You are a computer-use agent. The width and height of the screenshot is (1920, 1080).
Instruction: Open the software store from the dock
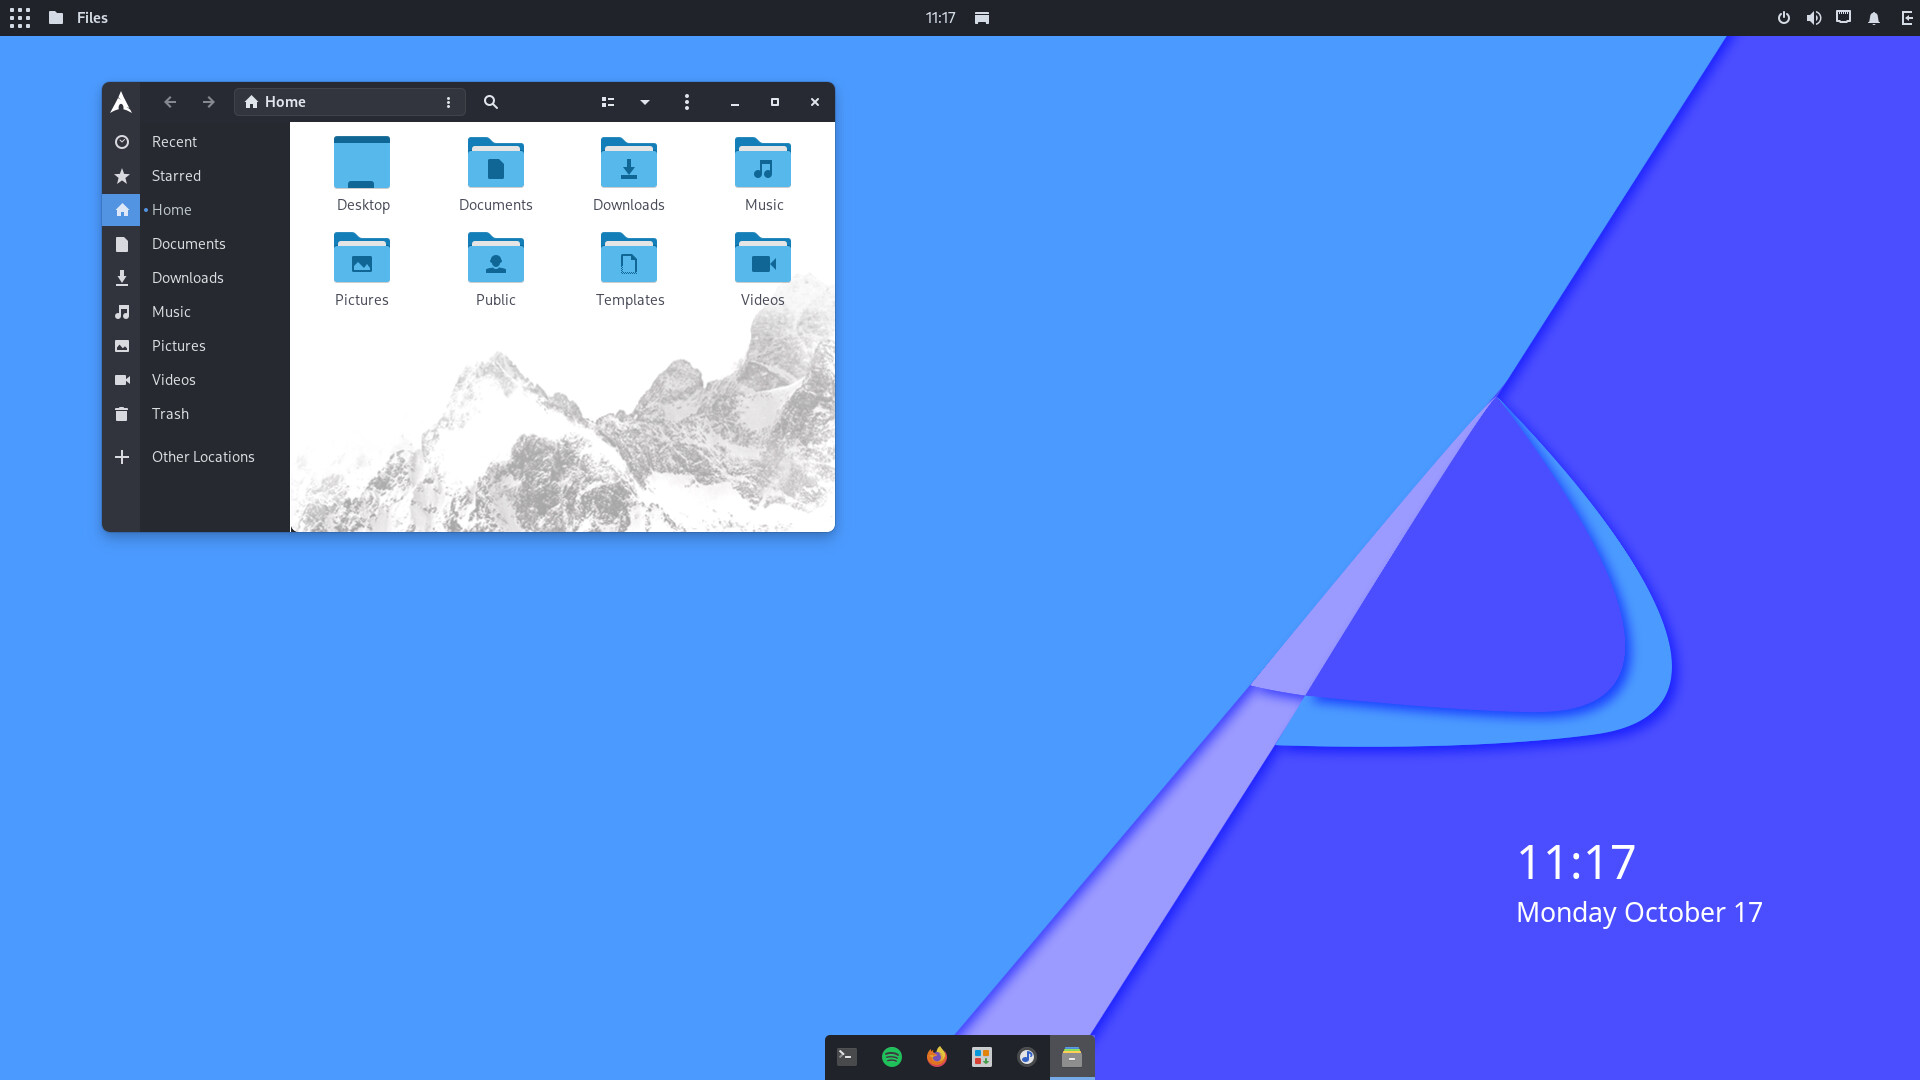pos(982,1057)
